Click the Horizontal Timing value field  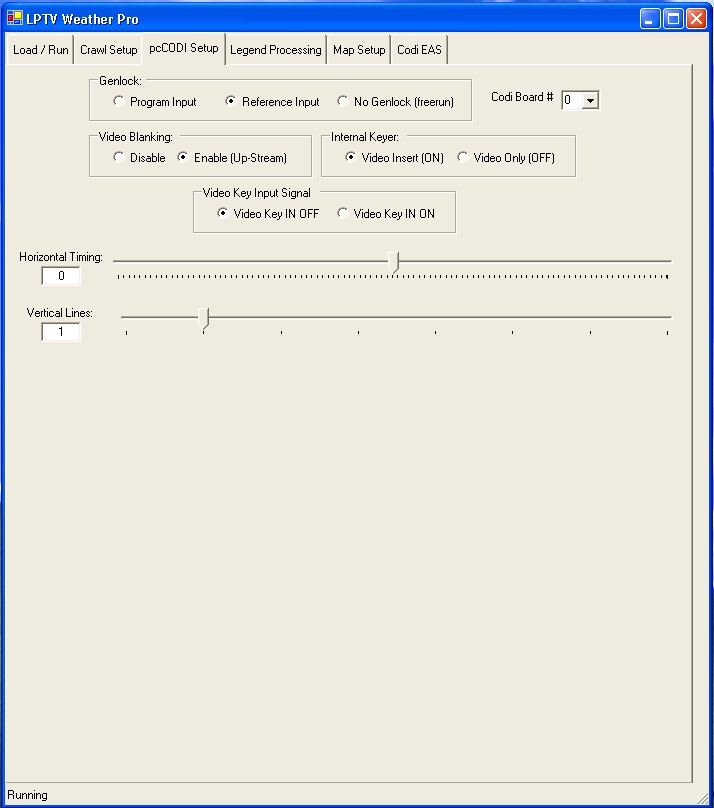pos(61,276)
